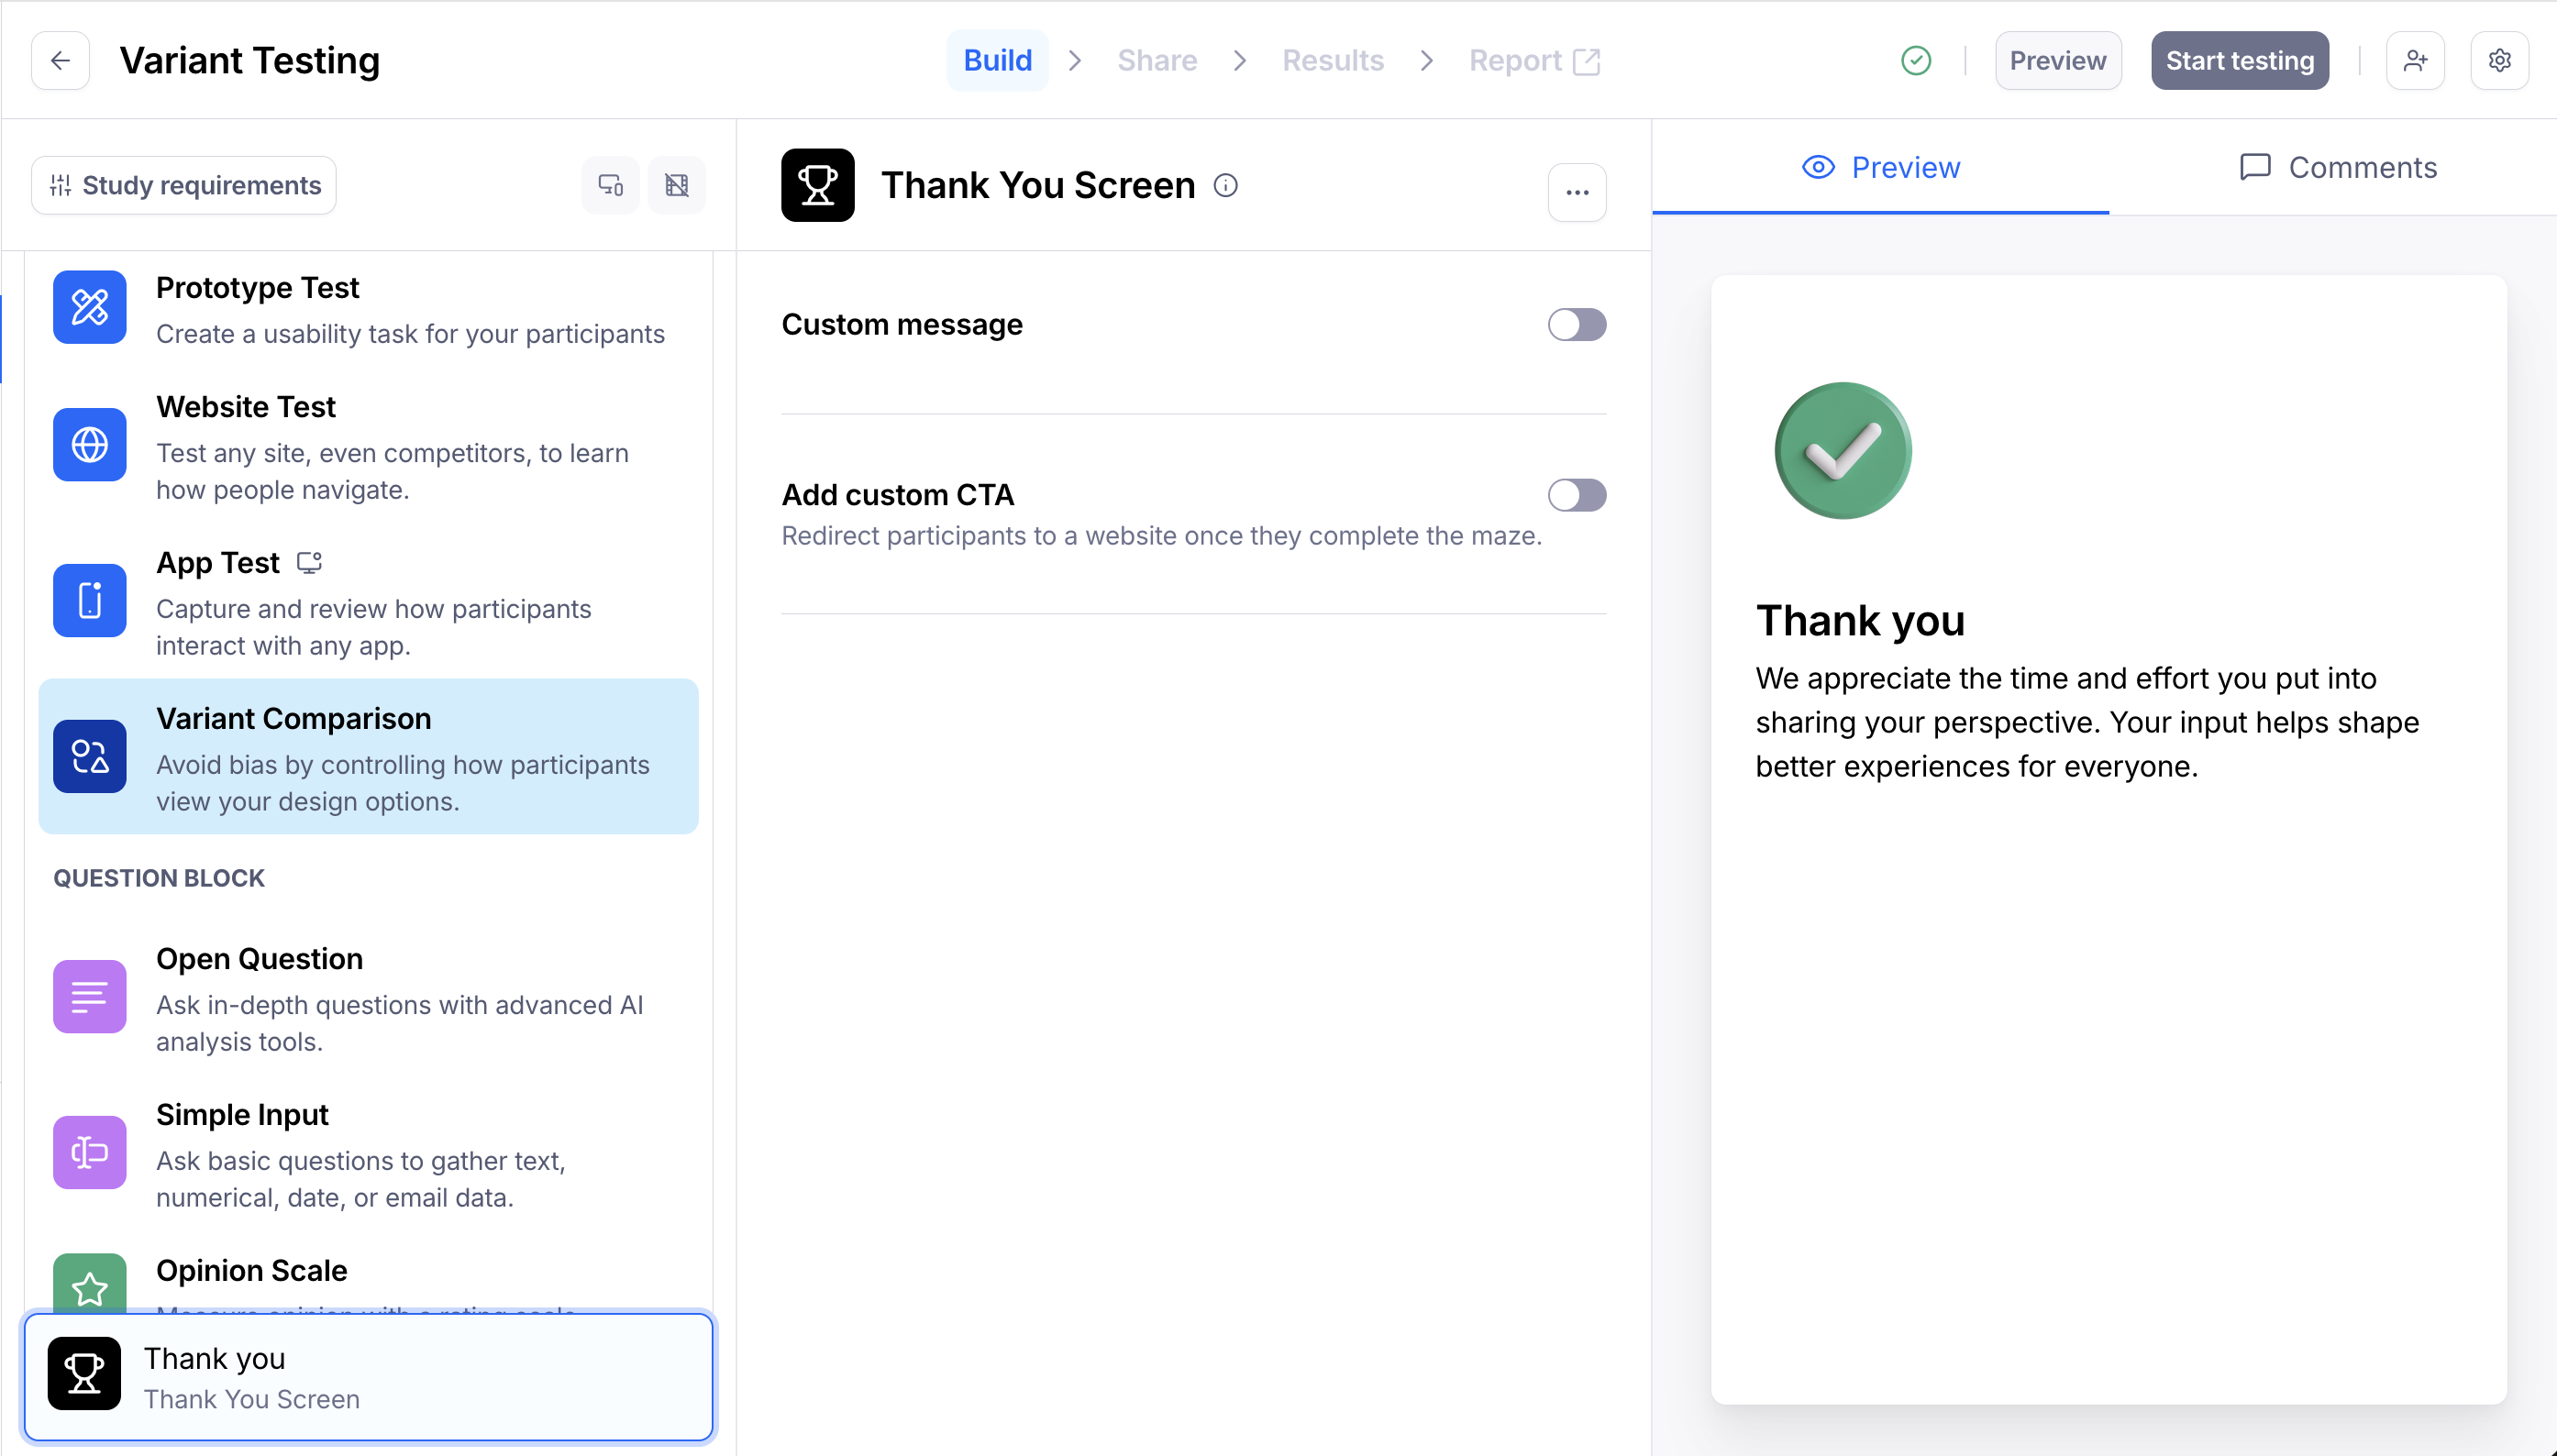This screenshot has height=1456, width=2557.
Task: Enable the Custom message toggle
Action: coord(1576,325)
